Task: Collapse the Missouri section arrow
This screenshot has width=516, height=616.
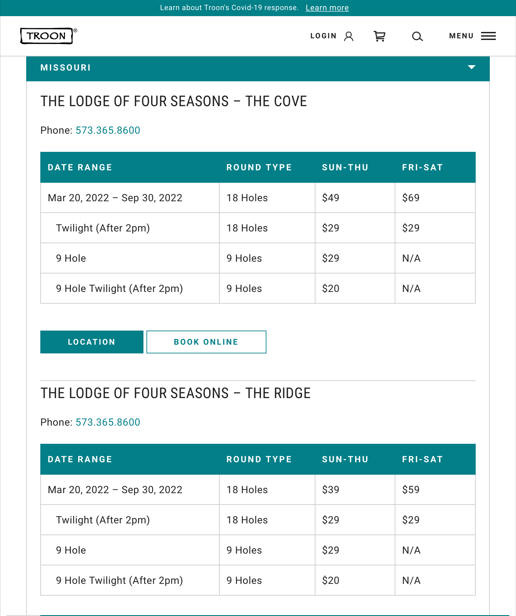Action: (472, 67)
